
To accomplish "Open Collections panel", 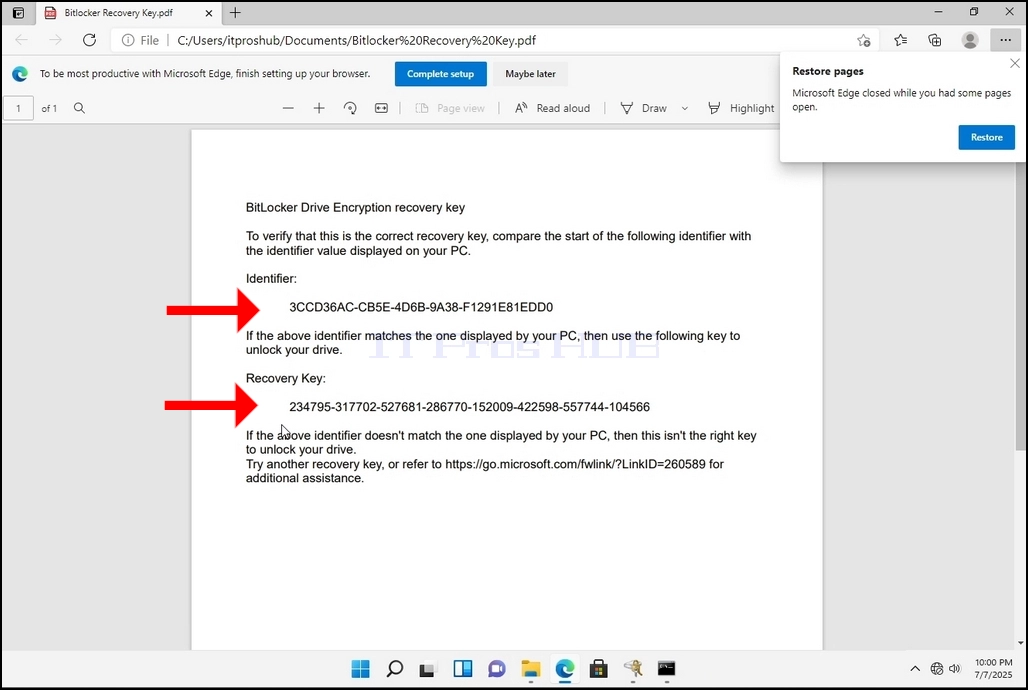I will (x=935, y=40).
